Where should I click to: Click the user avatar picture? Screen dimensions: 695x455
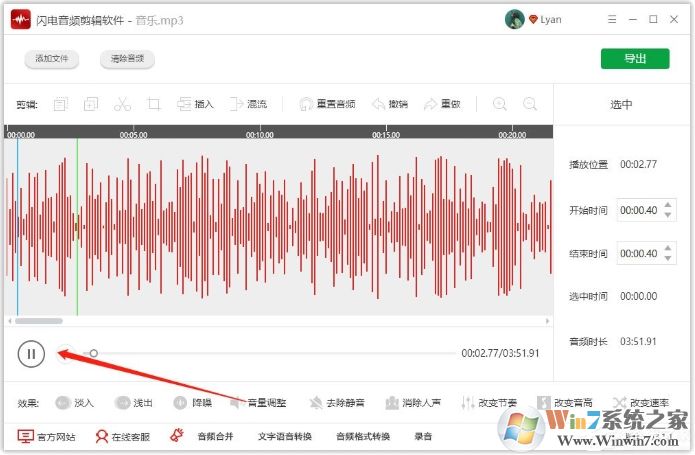[515, 19]
